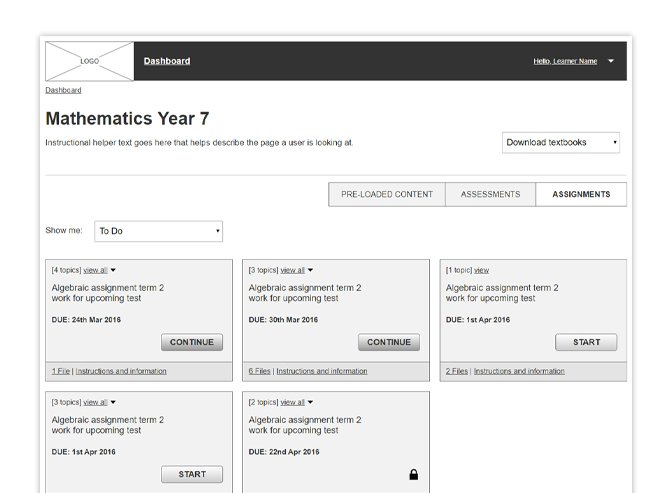Click view all on the 30th Mar card
Viewport: 672px width, 493px height.
click(x=292, y=270)
